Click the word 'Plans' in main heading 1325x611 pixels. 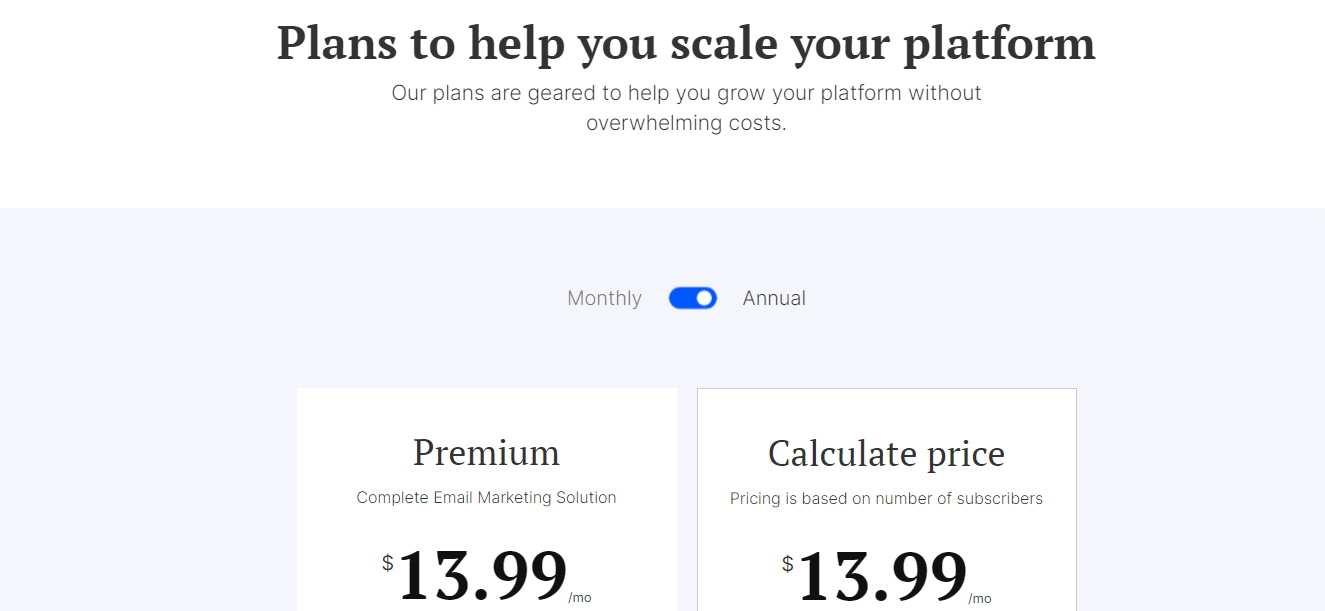point(336,43)
